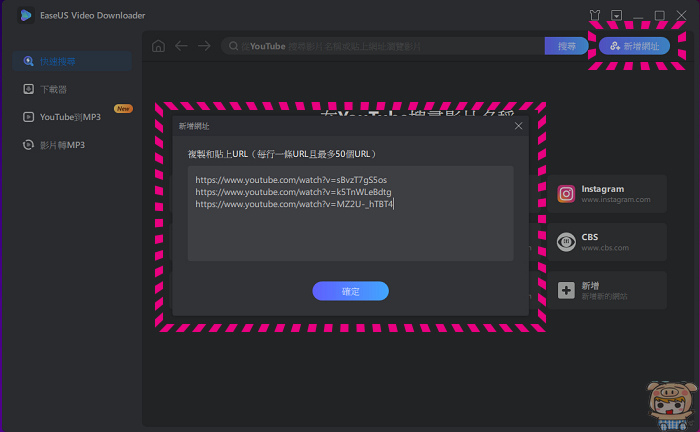700x432 pixels.
Task: Click the search magnifier inside search bar
Action: [233, 46]
